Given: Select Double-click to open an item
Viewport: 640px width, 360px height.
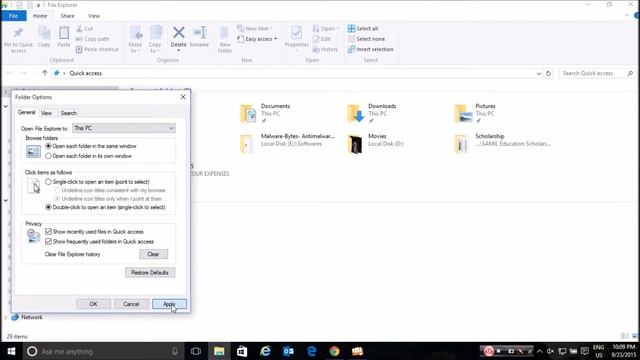Looking at the screenshot, I should pyautogui.click(x=49, y=207).
